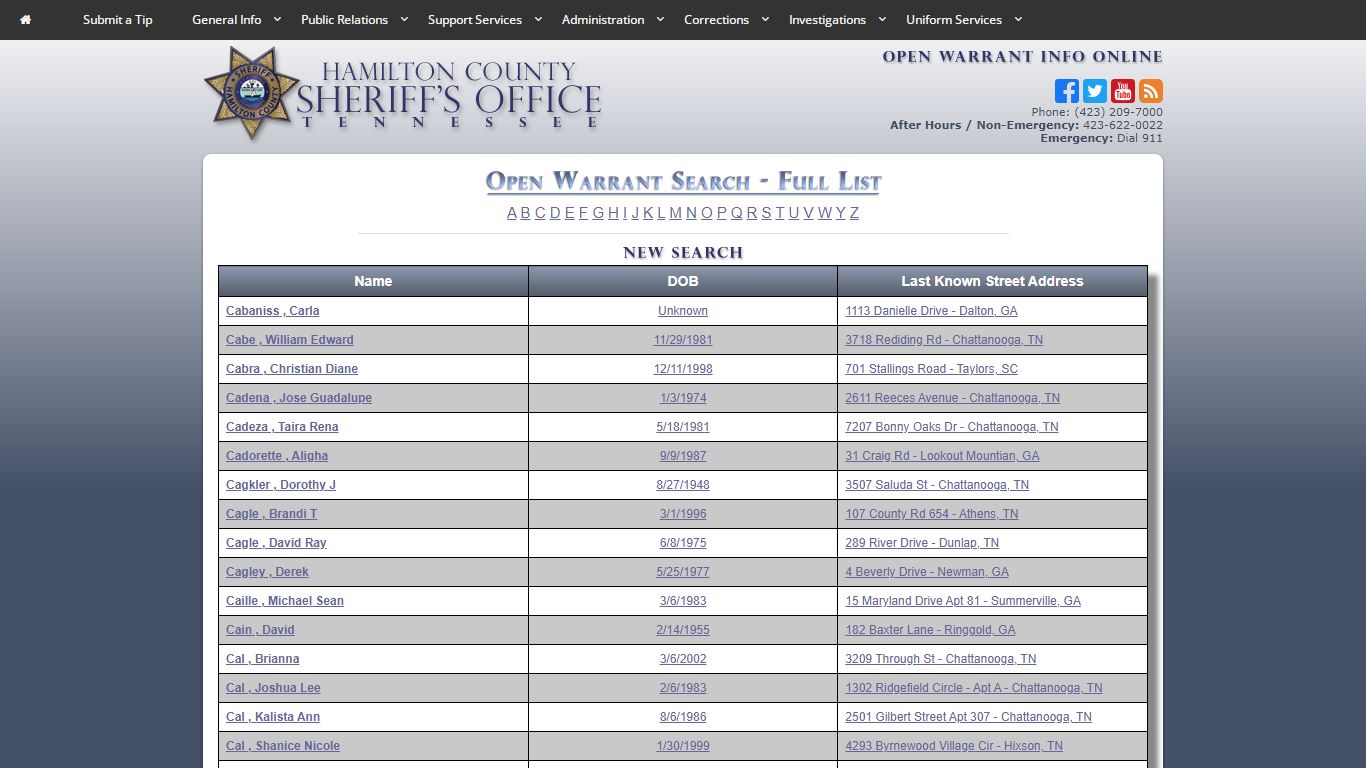Click address 31 Craig Rd - Lookout Mountian, GA
Viewport: 1366px width, 768px height.
pos(942,456)
